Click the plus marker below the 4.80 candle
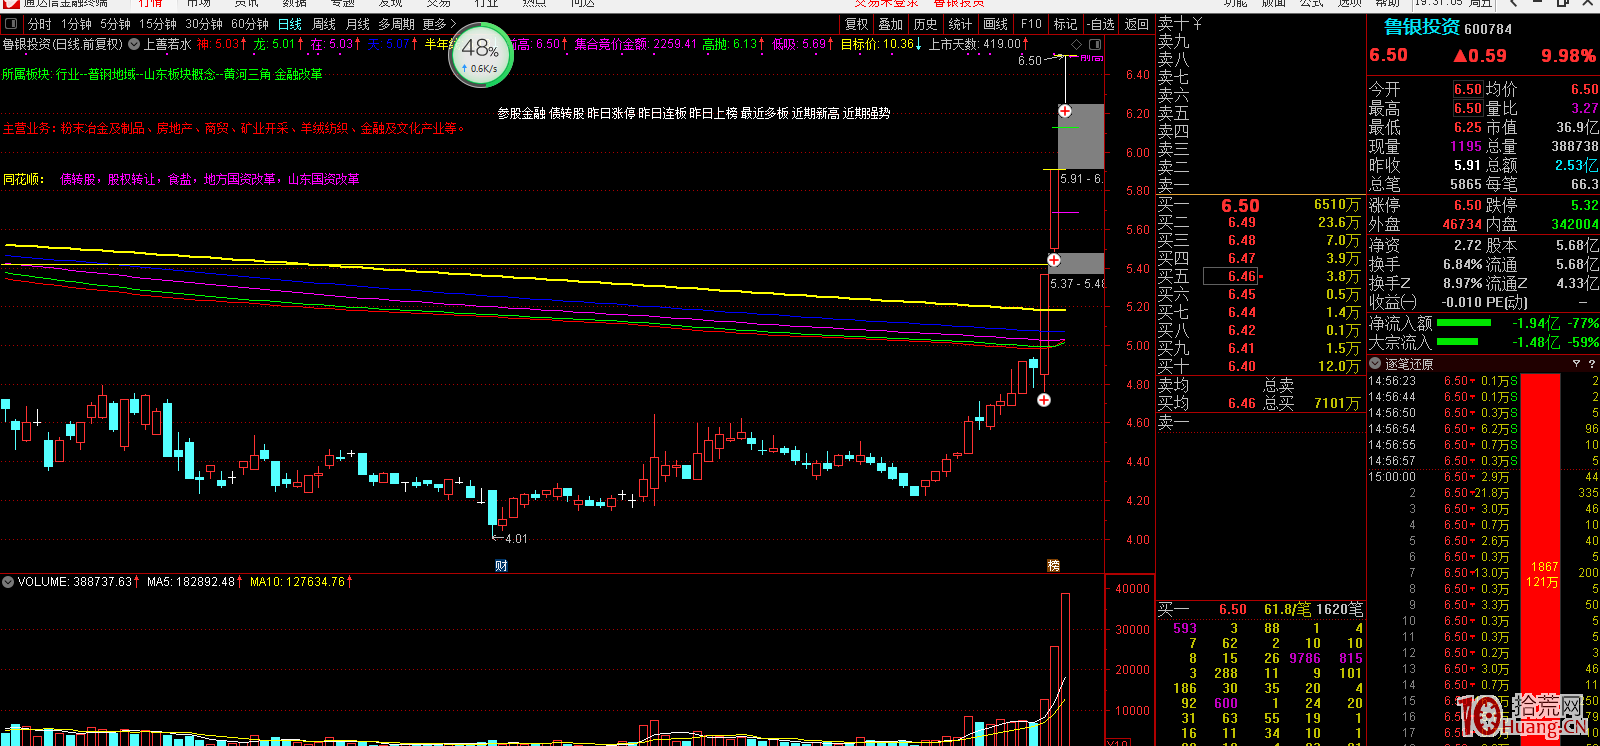The width and height of the screenshot is (1600, 746). pyautogui.click(x=1044, y=400)
